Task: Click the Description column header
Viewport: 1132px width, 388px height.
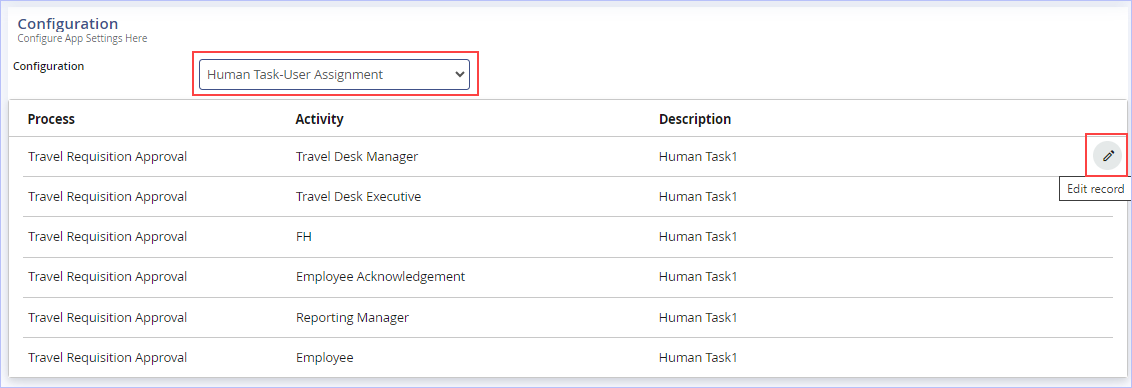Action: 695,119
